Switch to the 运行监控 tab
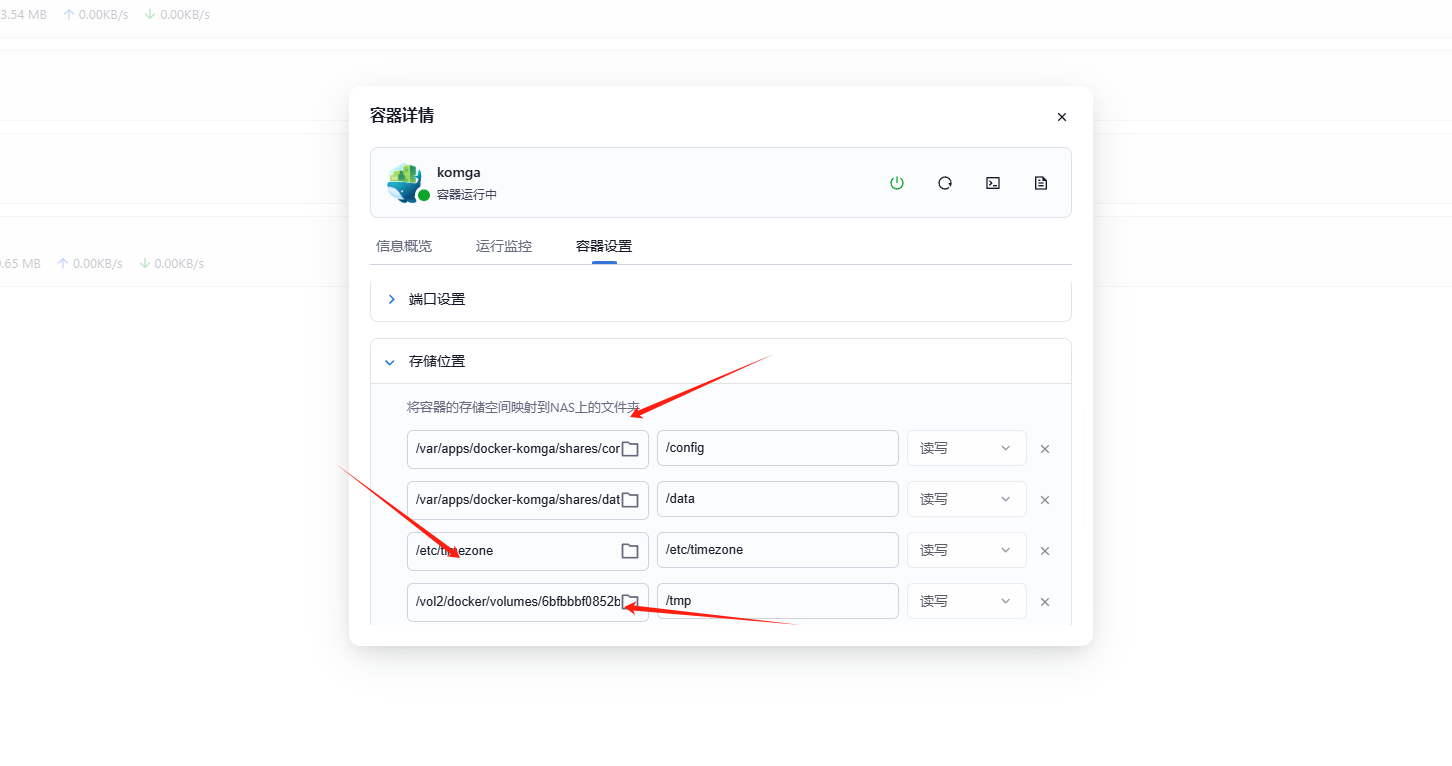1452x766 pixels. pyautogui.click(x=504, y=246)
